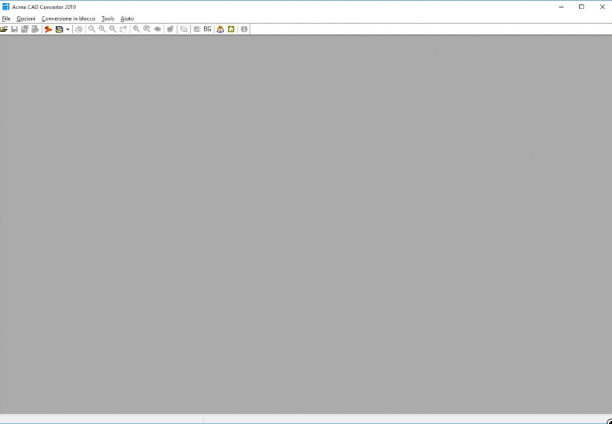Click the second magnifier zoom icon
The height and width of the screenshot is (424, 612).
coord(102,29)
